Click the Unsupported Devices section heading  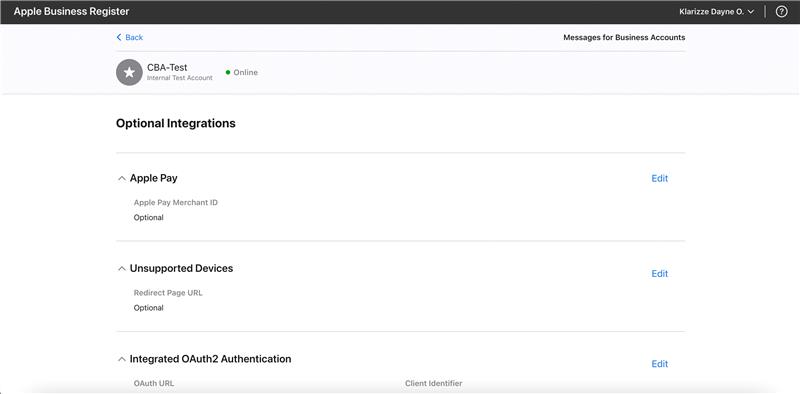pos(181,268)
